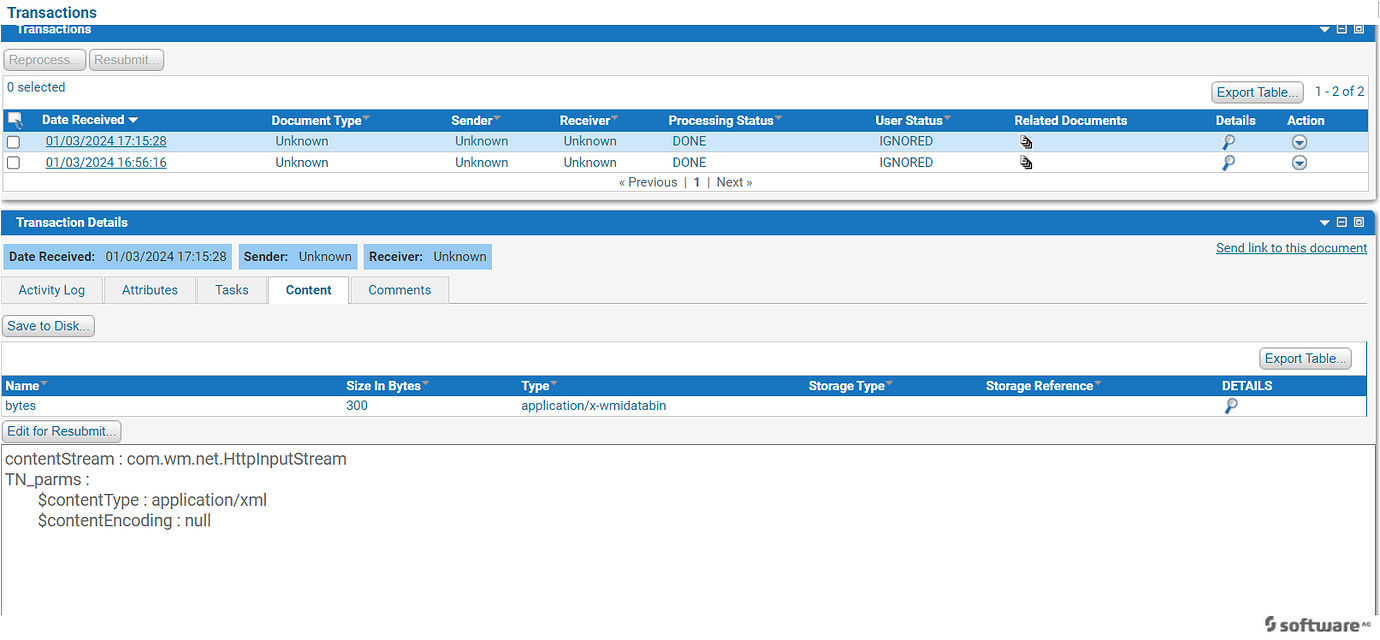The width and height of the screenshot is (1380, 640).
Task: Go to Next page of results
Action: tap(734, 182)
